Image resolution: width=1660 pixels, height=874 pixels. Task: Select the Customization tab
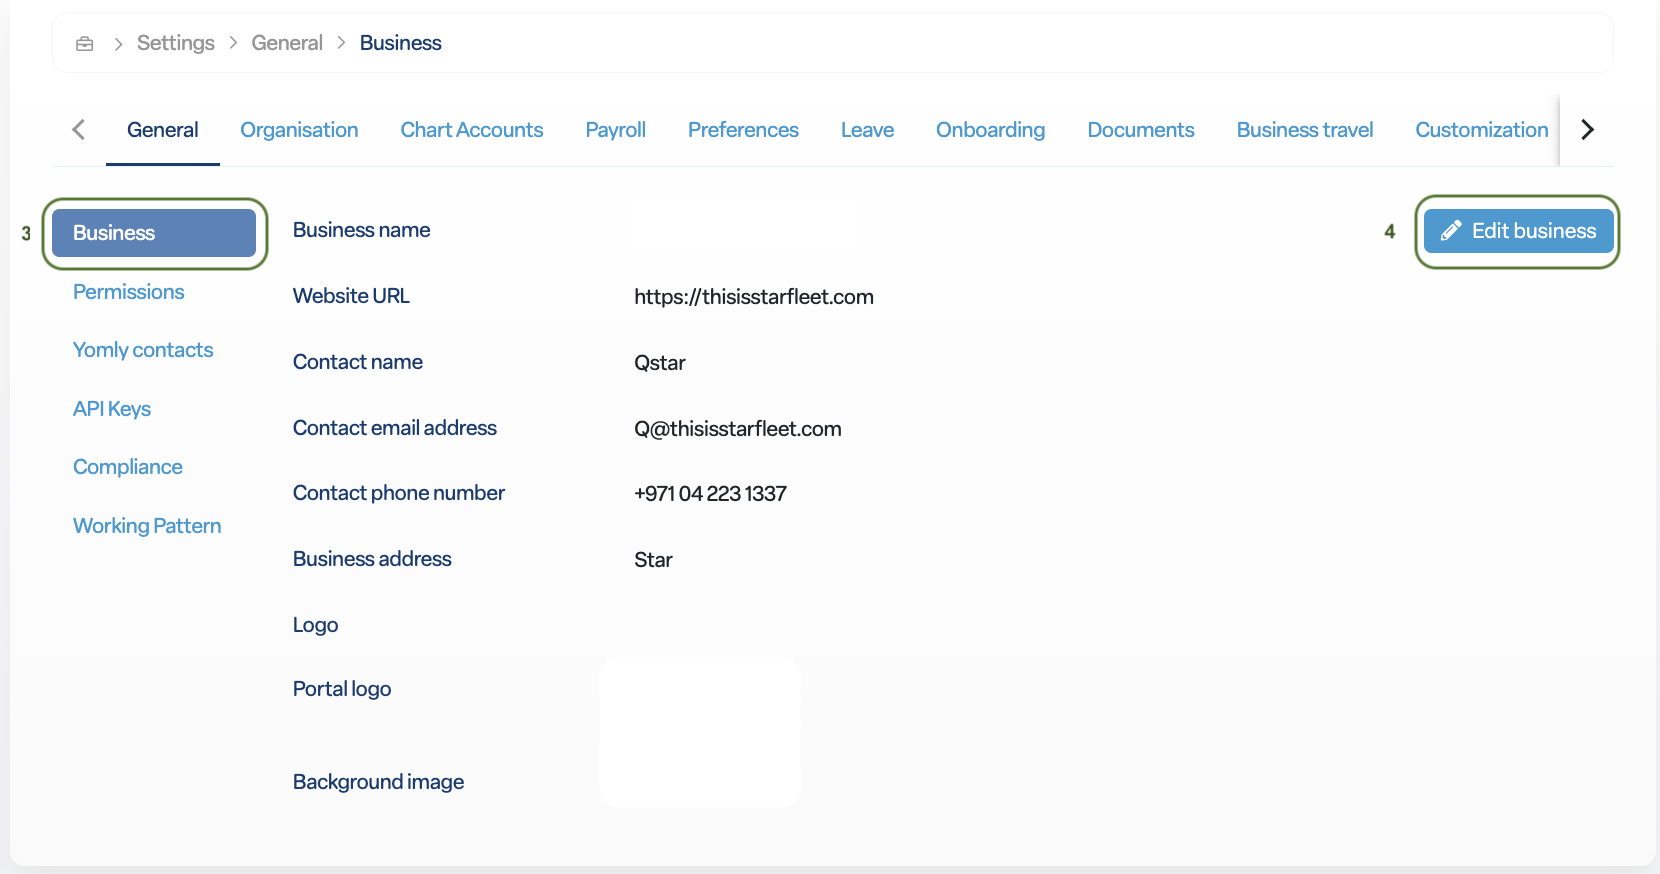(1481, 130)
